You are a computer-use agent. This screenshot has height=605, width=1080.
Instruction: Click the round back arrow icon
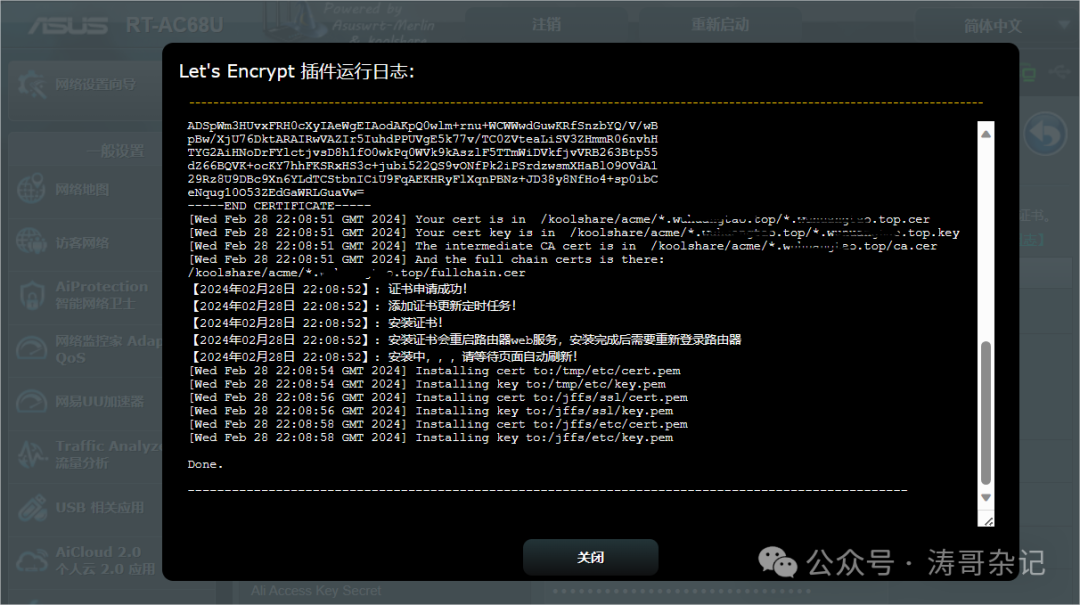pos(1046,134)
